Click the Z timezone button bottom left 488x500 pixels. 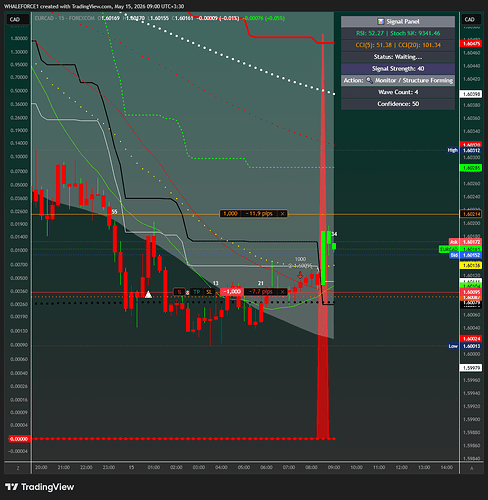coord(18,468)
